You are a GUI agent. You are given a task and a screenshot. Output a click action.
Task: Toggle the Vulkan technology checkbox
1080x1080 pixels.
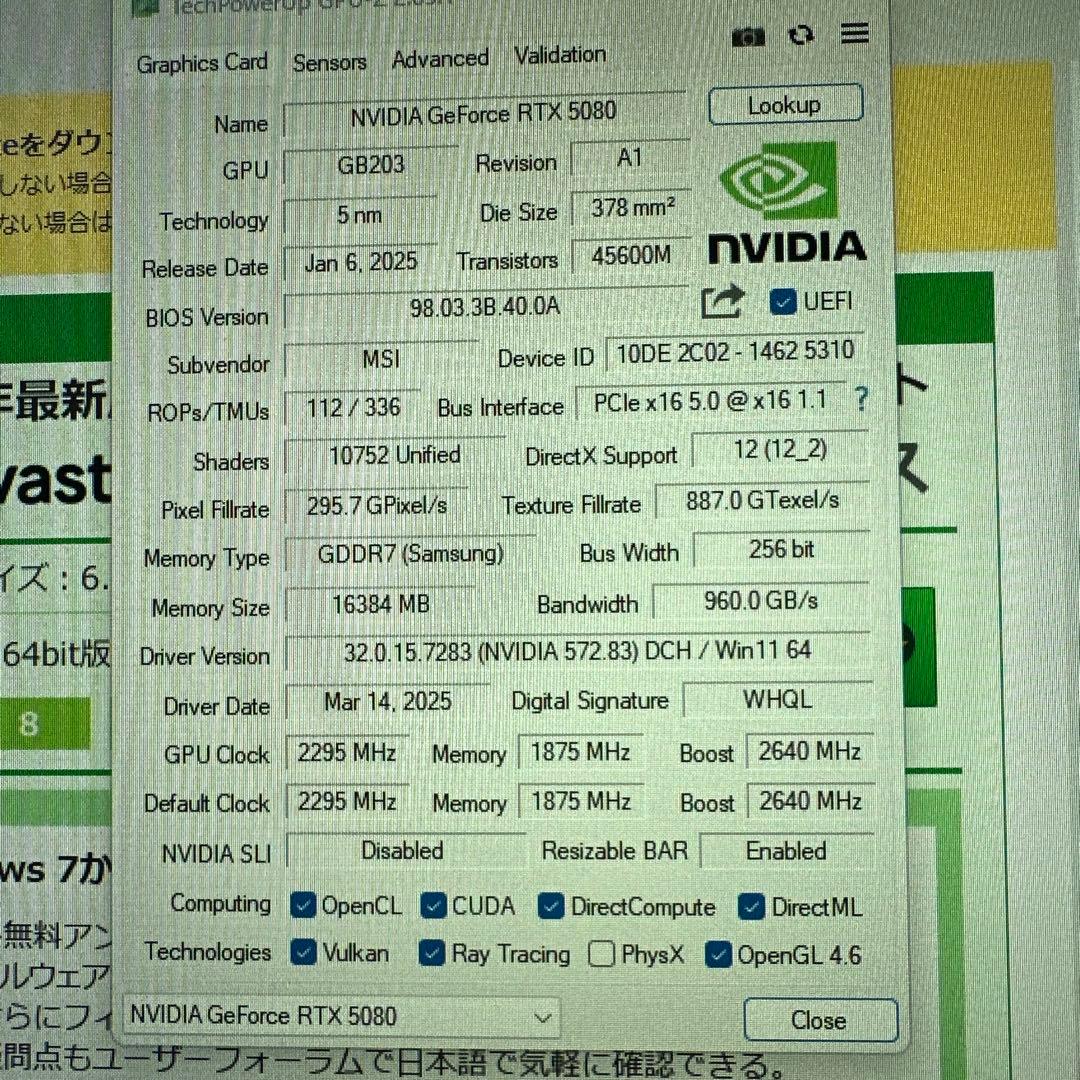click(x=303, y=953)
